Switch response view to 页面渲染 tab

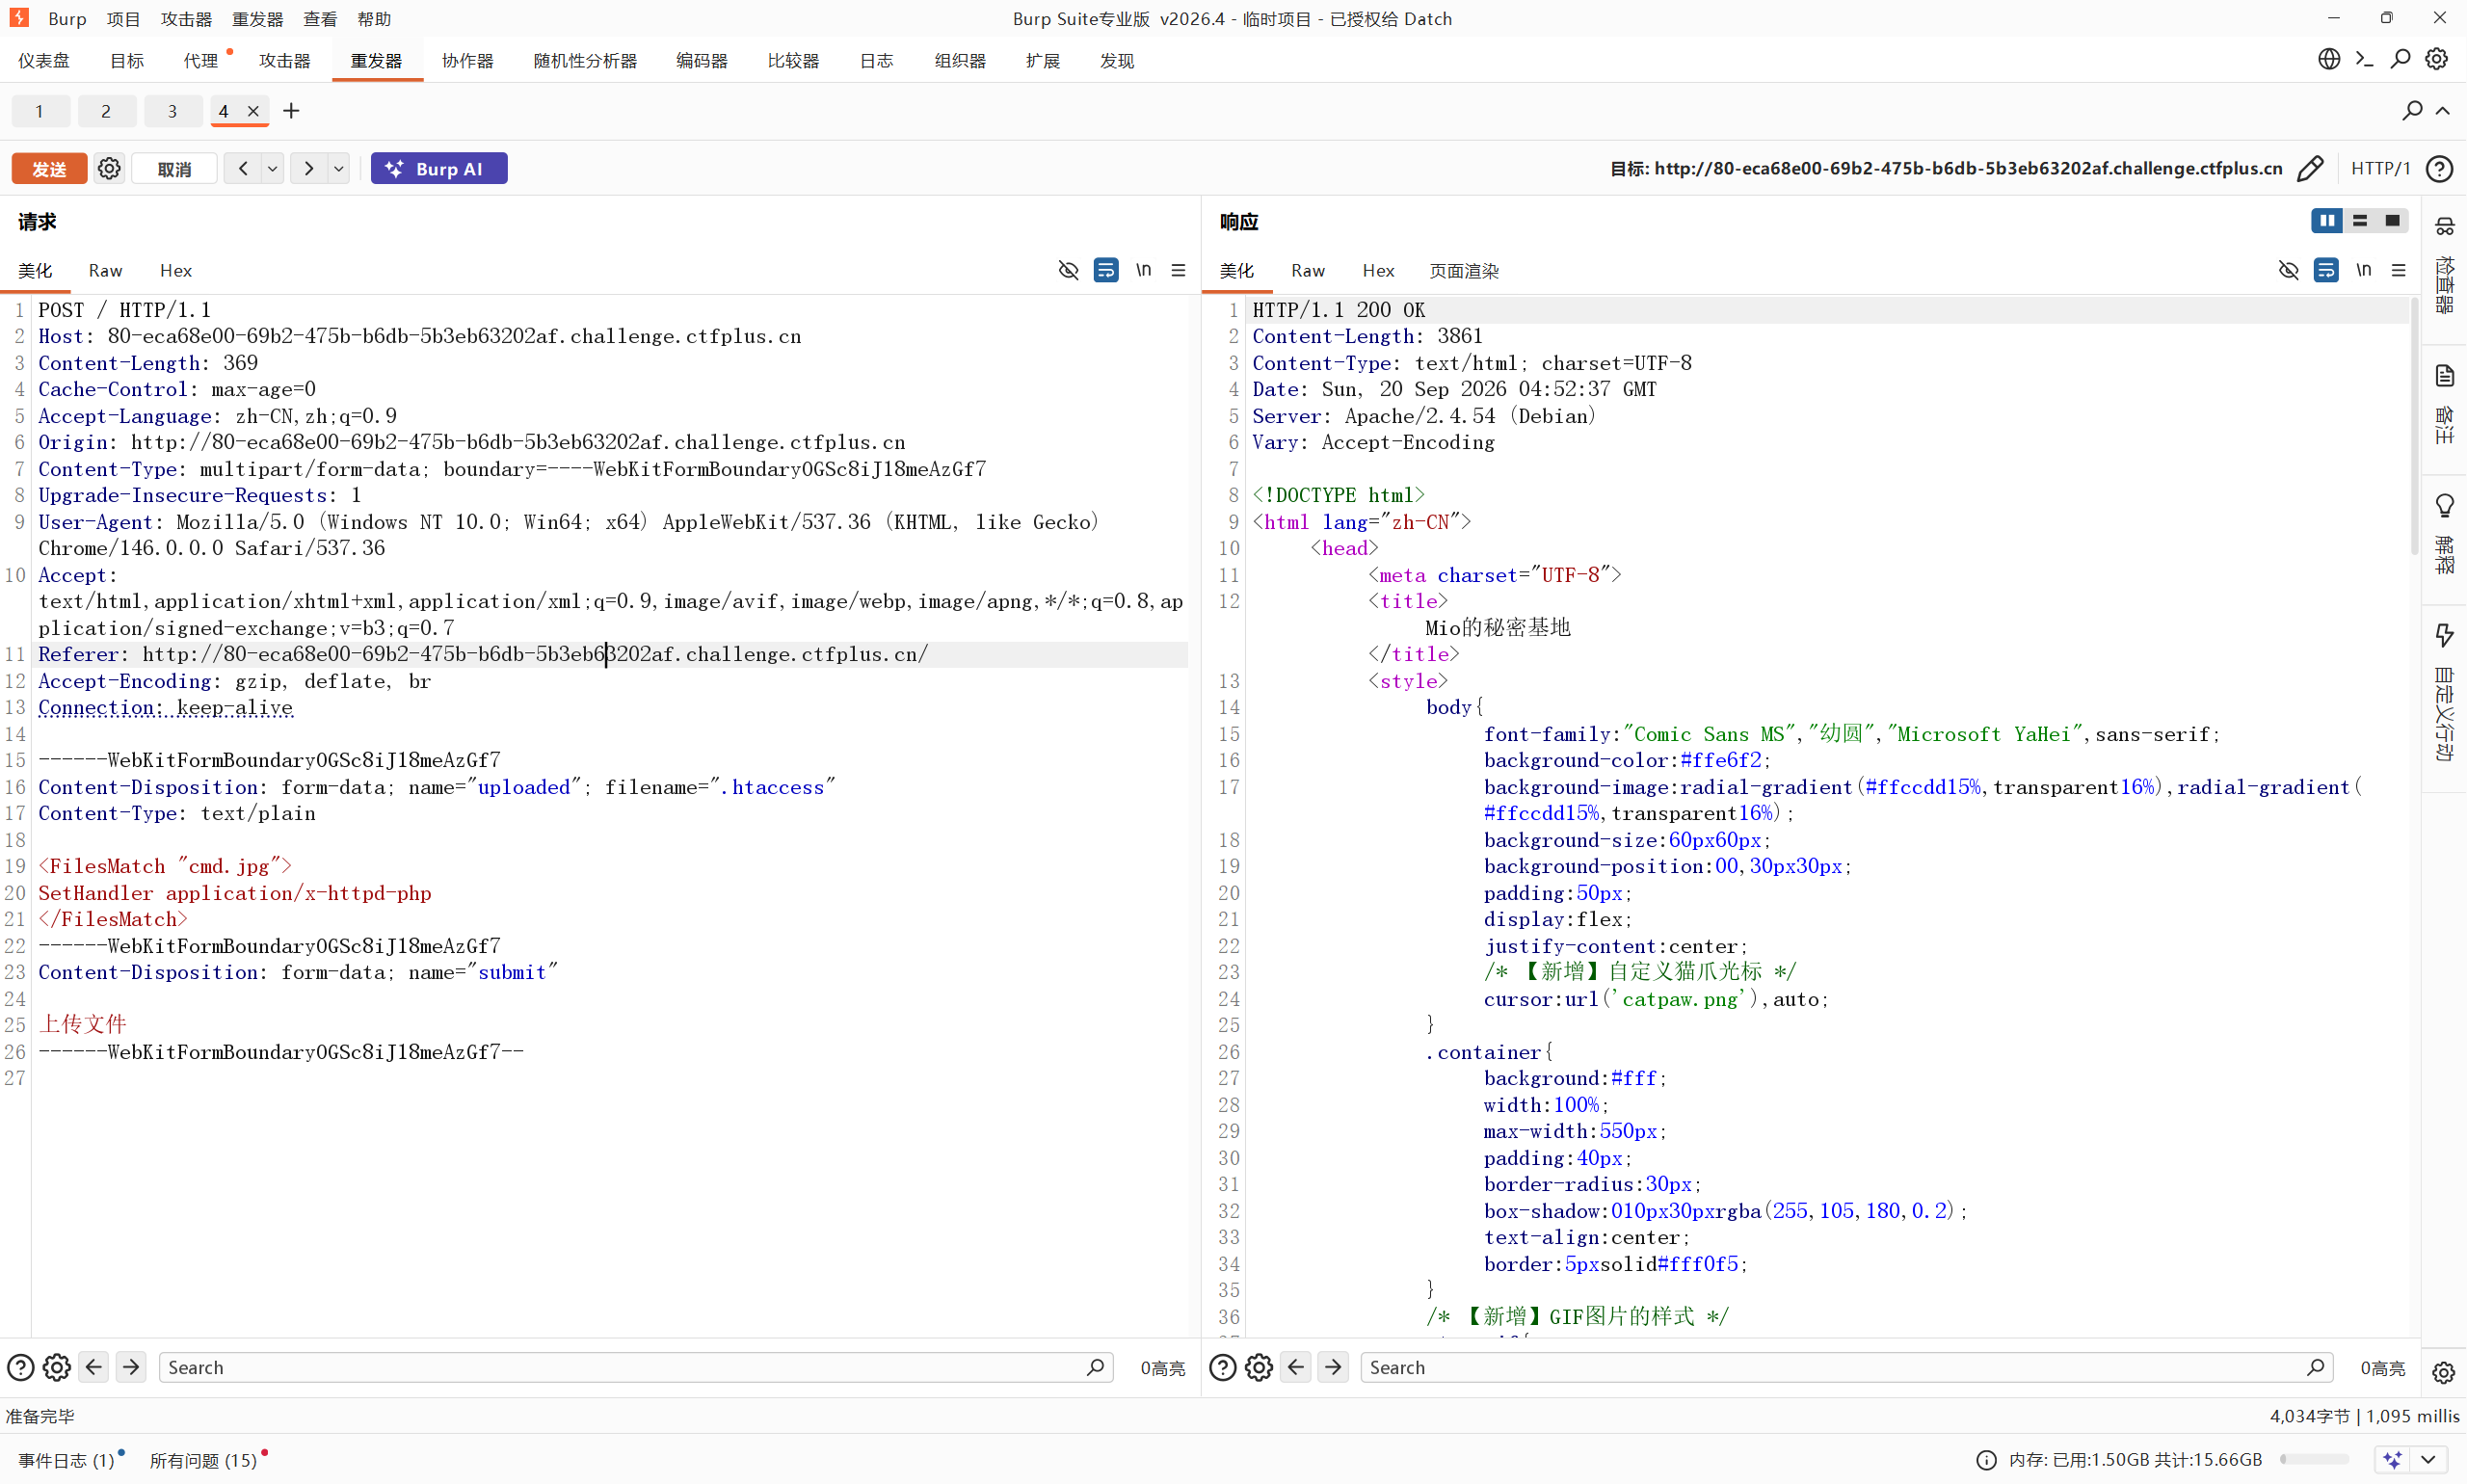click(1463, 271)
